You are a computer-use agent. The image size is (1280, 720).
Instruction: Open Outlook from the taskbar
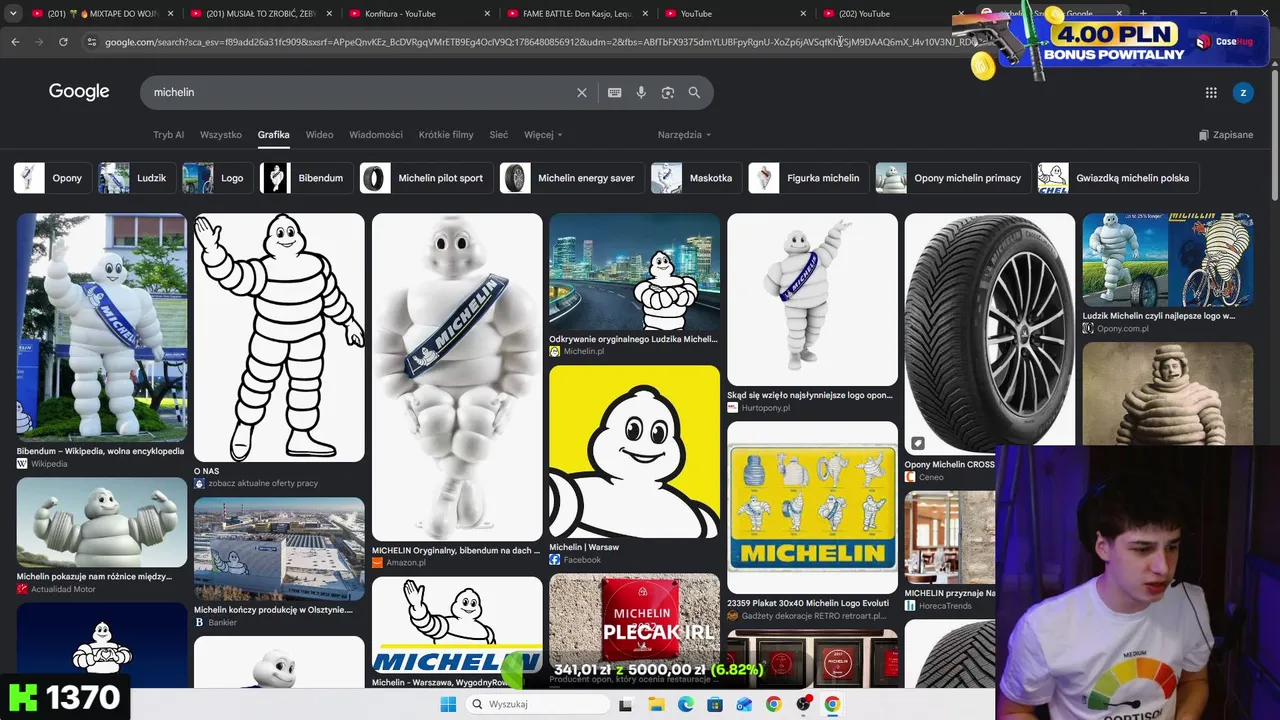coord(744,705)
